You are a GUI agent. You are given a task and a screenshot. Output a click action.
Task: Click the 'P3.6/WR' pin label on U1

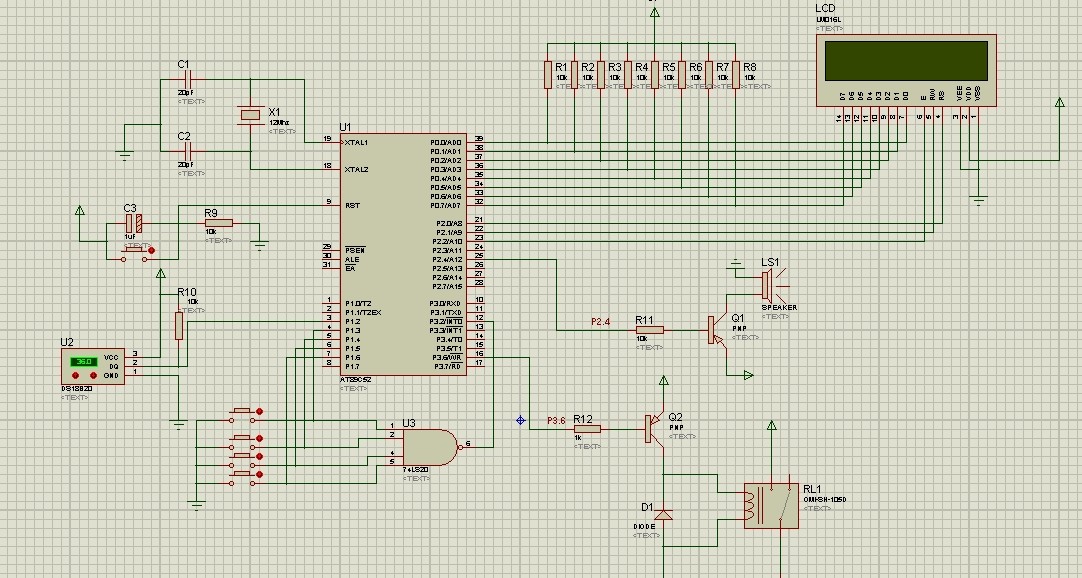coord(447,357)
